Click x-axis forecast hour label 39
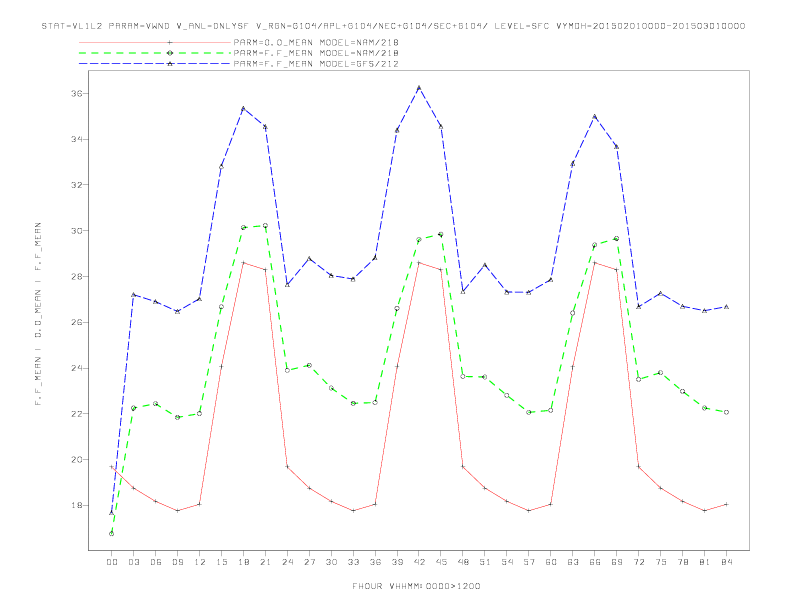This screenshot has width=792, height=612. (397, 562)
